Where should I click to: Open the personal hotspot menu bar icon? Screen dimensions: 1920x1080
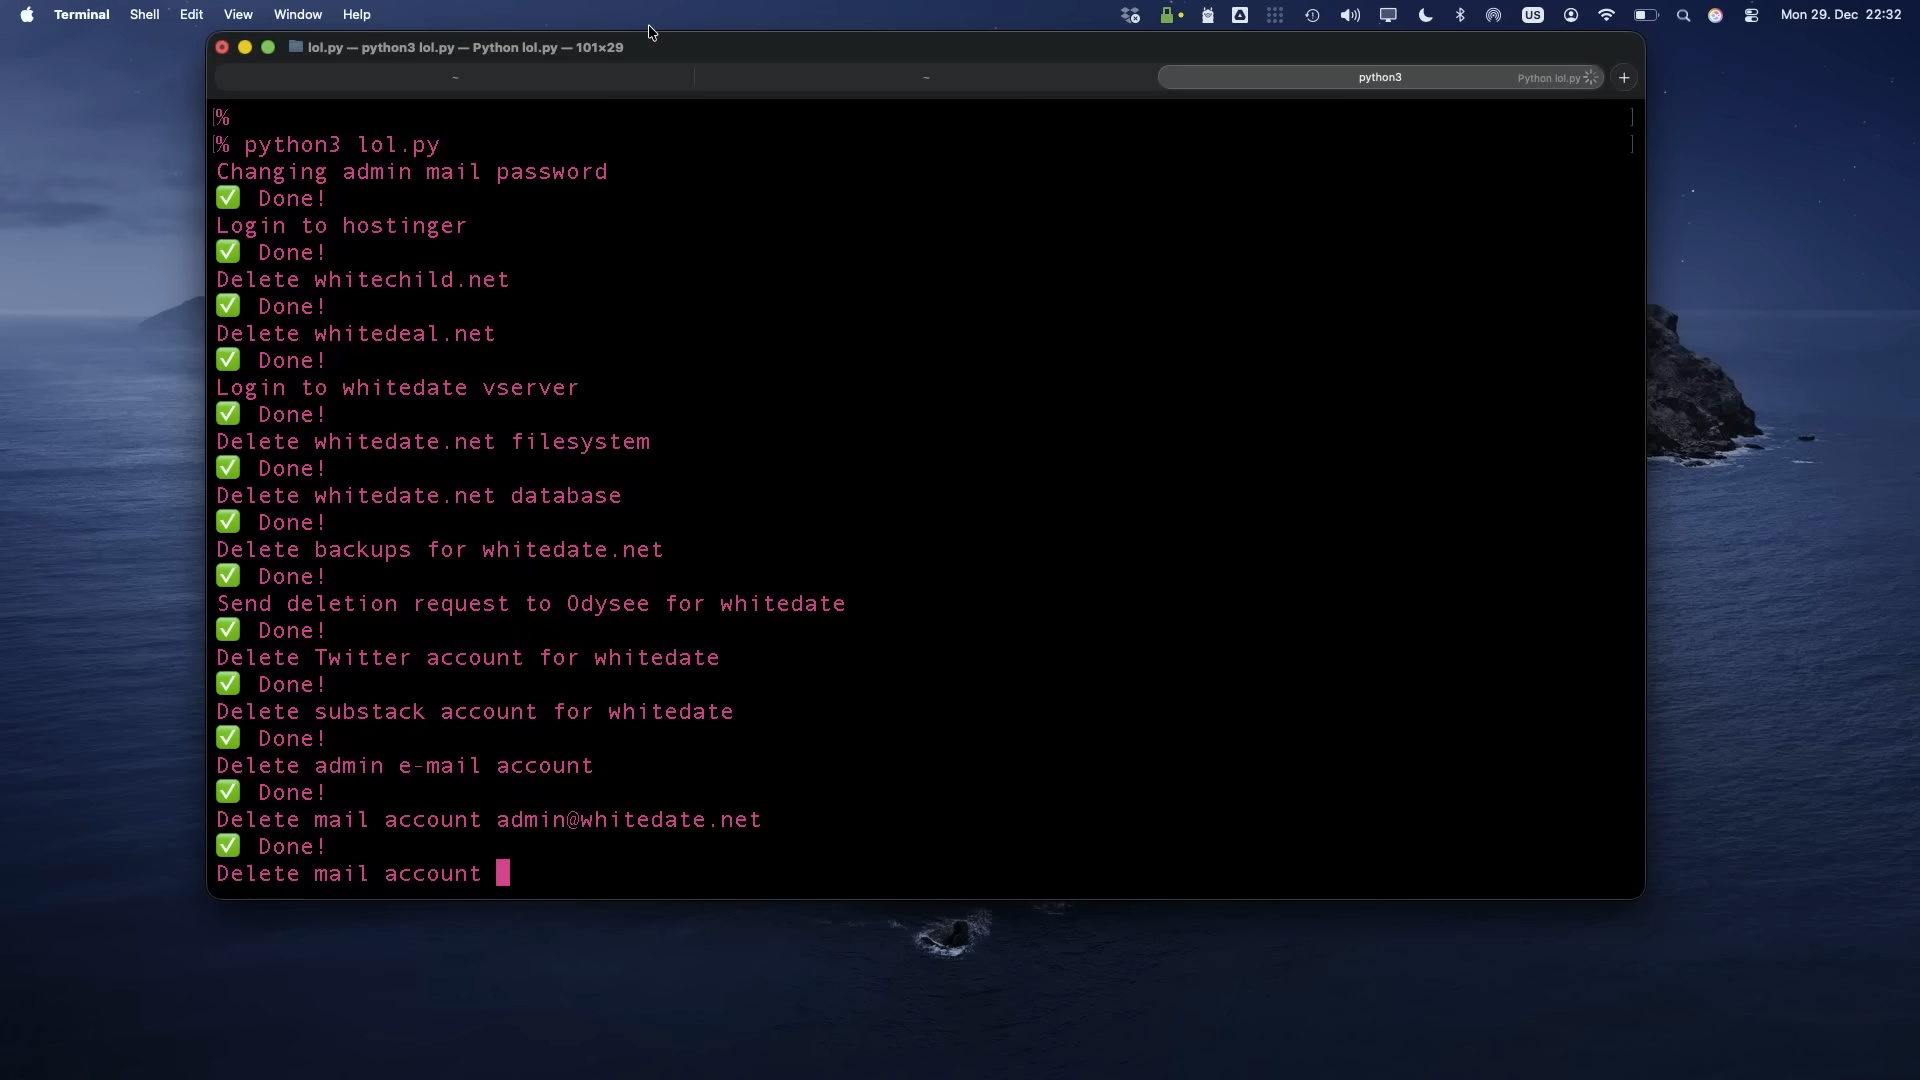1494,15
